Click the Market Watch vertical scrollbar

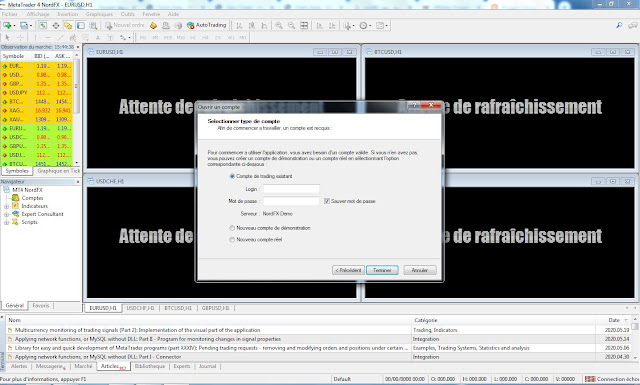(x=77, y=109)
